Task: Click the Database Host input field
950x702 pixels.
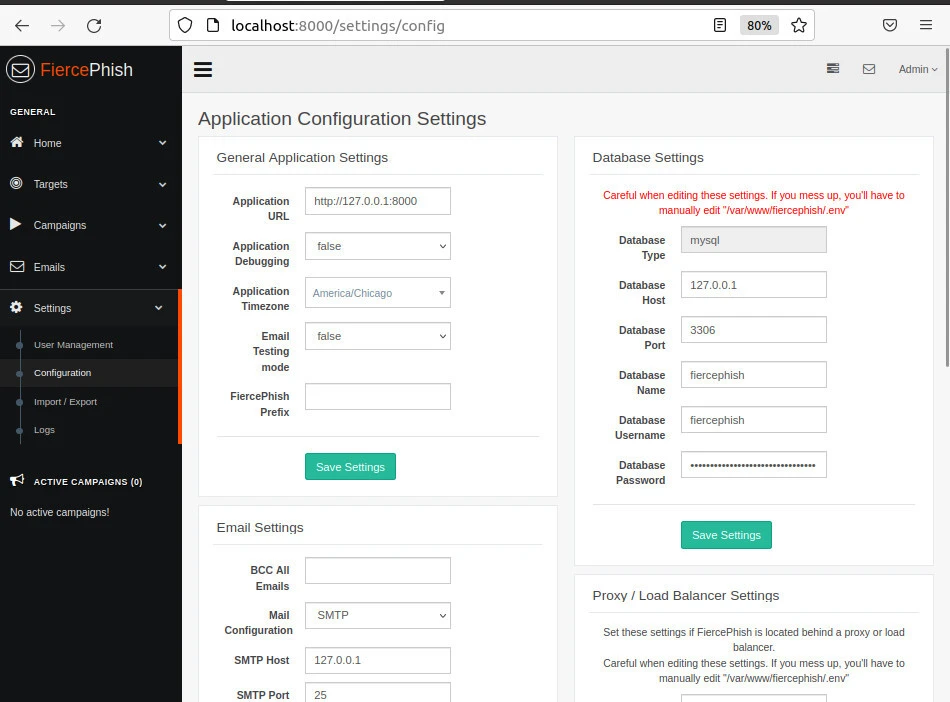Action: (753, 285)
